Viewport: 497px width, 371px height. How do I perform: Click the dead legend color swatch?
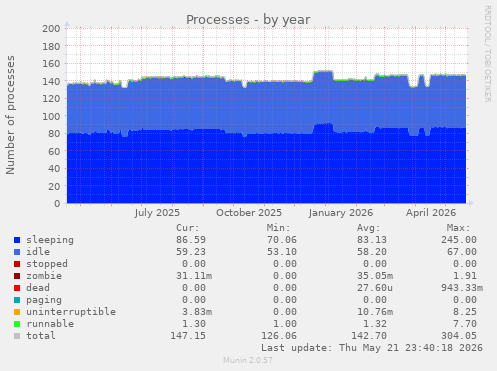pyautogui.click(x=17, y=288)
